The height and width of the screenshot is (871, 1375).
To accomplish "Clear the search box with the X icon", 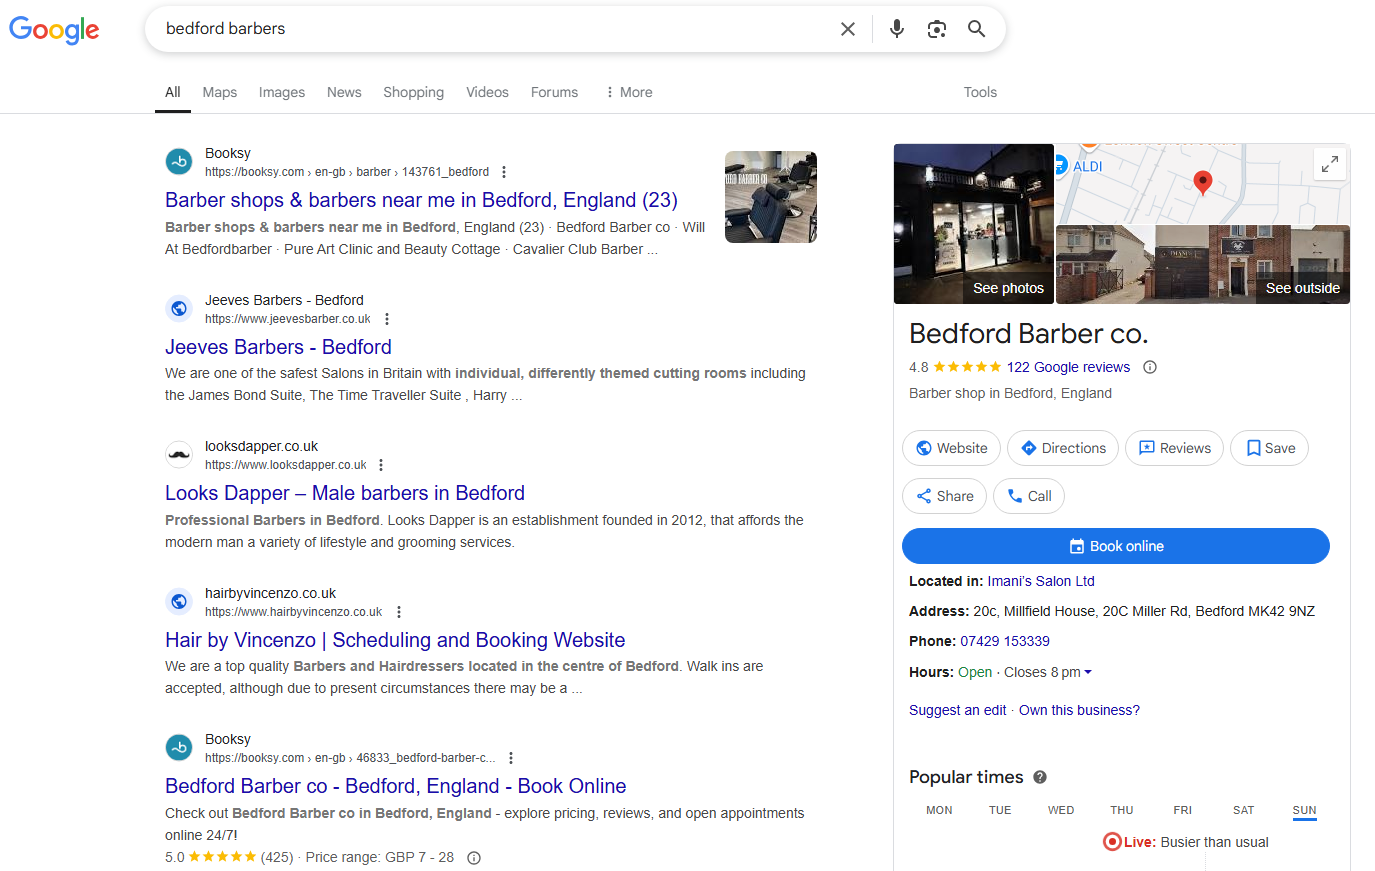I will point(848,29).
